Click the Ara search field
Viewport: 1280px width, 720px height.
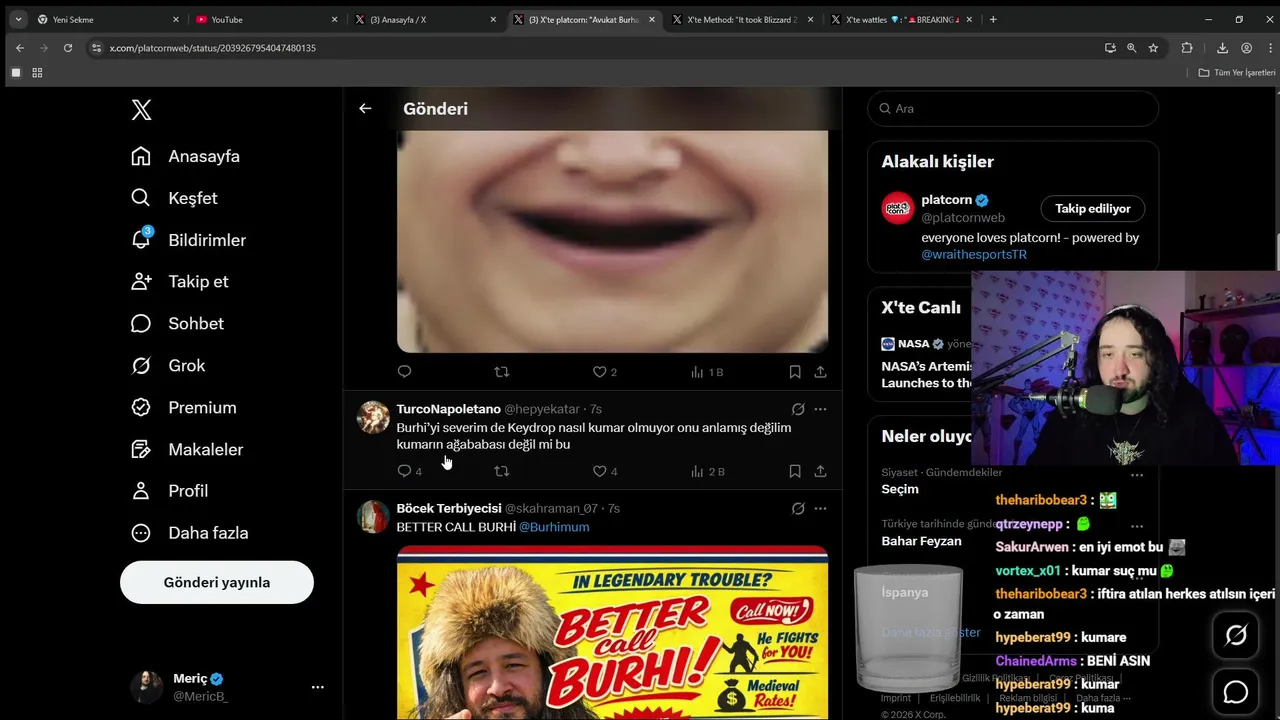point(1013,108)
